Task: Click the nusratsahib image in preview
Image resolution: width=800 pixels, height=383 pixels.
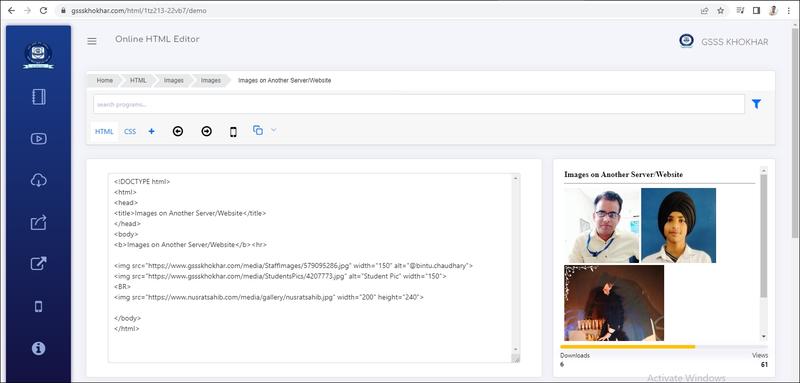Action: 614,303
